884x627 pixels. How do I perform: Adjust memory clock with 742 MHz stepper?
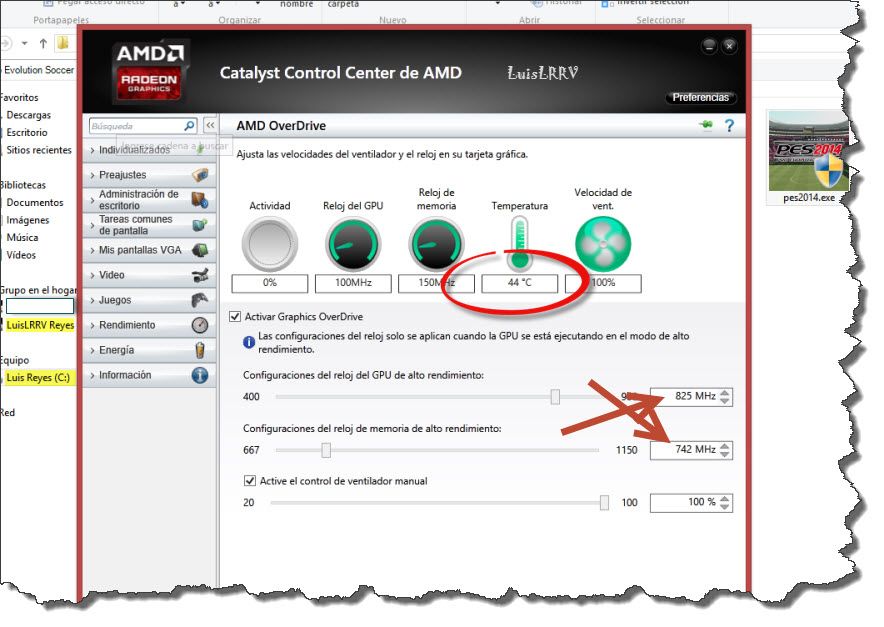[x=725, y=450]
